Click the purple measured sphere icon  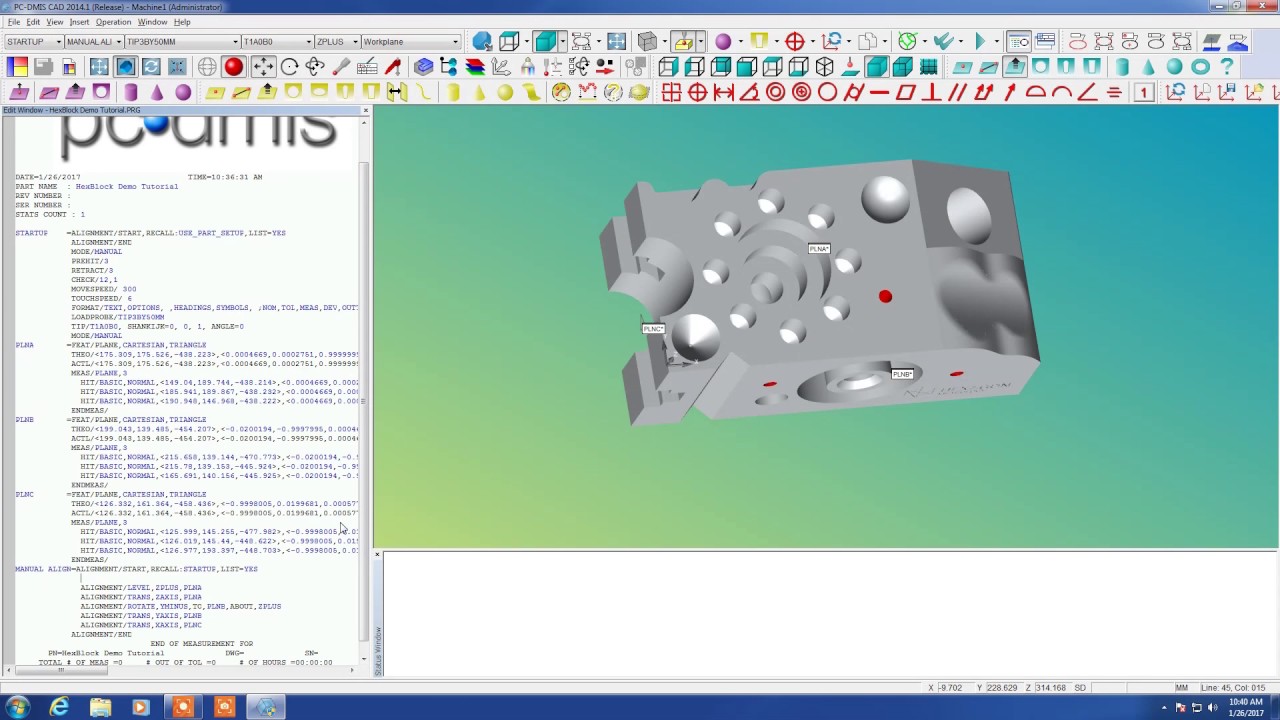[183, 93]
